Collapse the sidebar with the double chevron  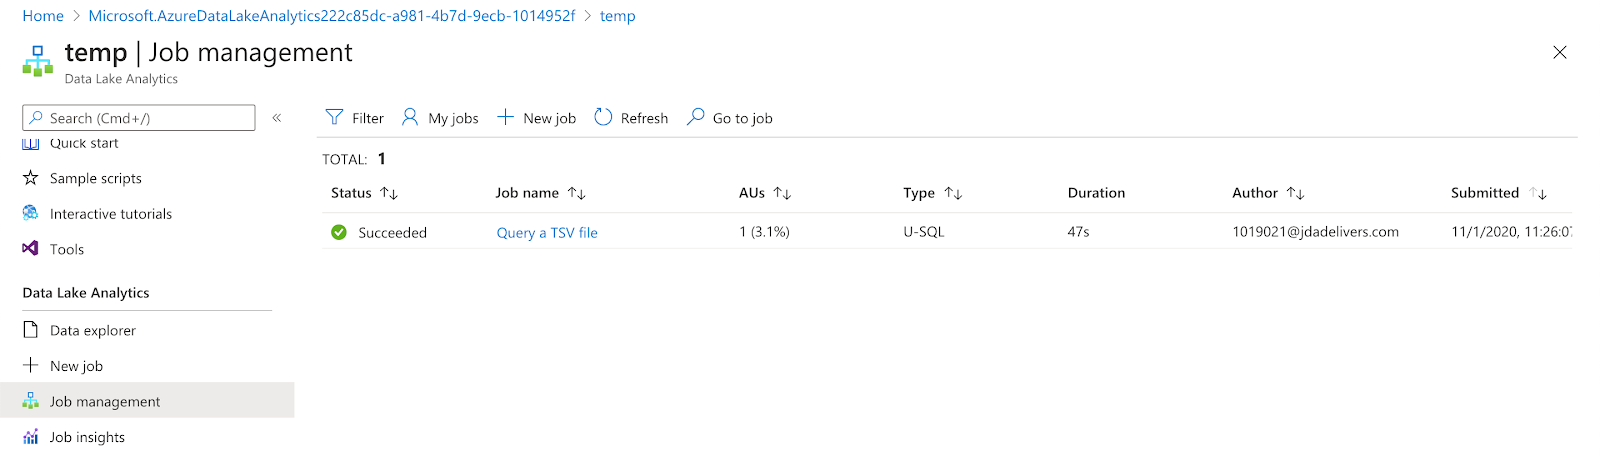click(277, 118)
